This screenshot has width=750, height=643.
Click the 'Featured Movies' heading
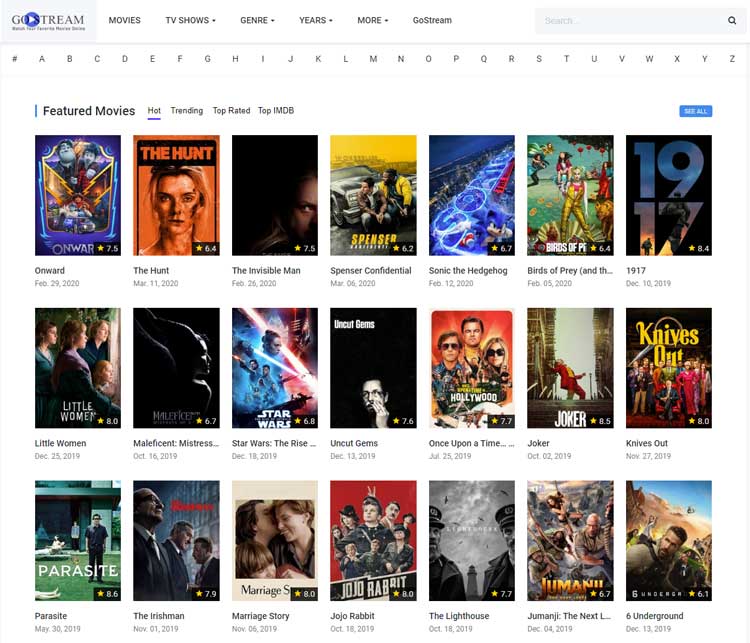(89, 111)
